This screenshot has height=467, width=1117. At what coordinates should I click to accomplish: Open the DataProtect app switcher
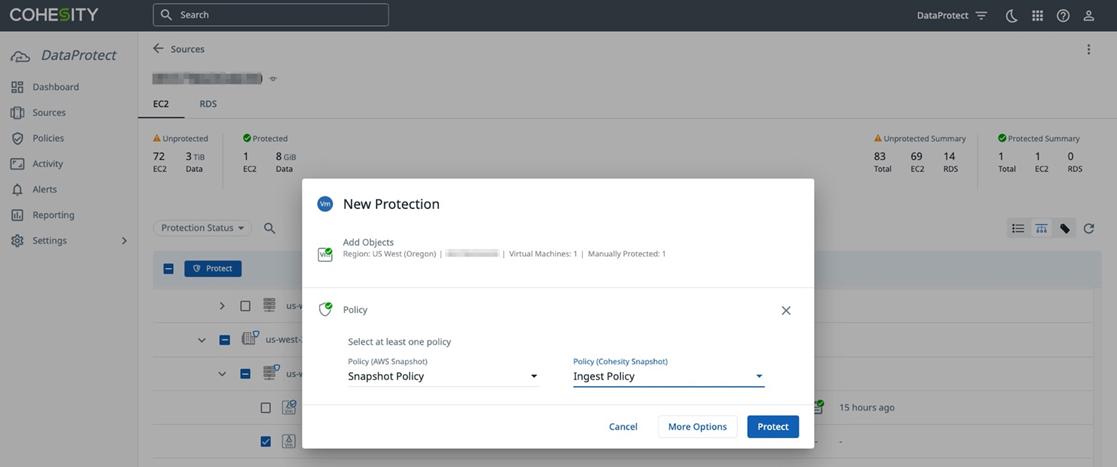point(952,16)
